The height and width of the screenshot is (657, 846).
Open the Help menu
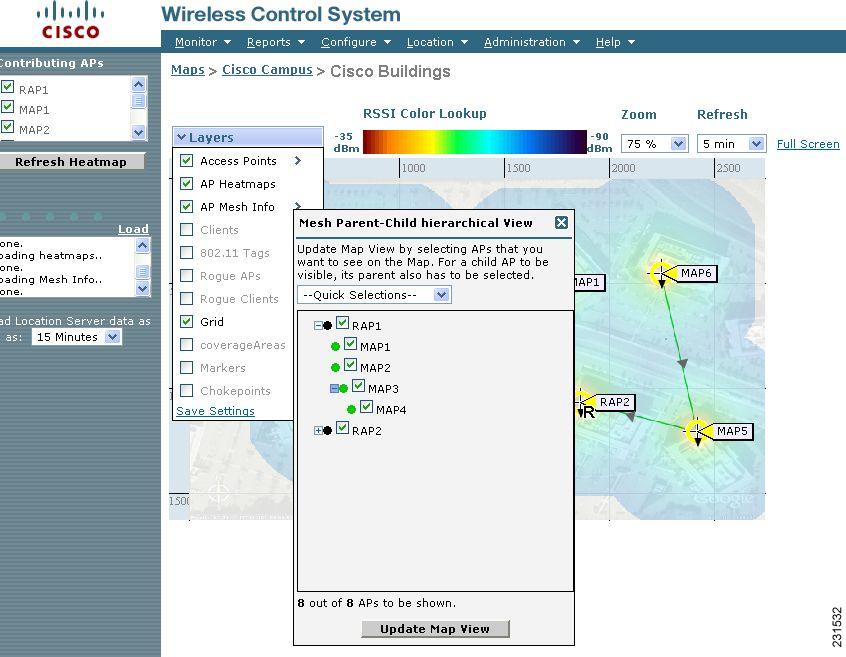(x=615, y=42)
